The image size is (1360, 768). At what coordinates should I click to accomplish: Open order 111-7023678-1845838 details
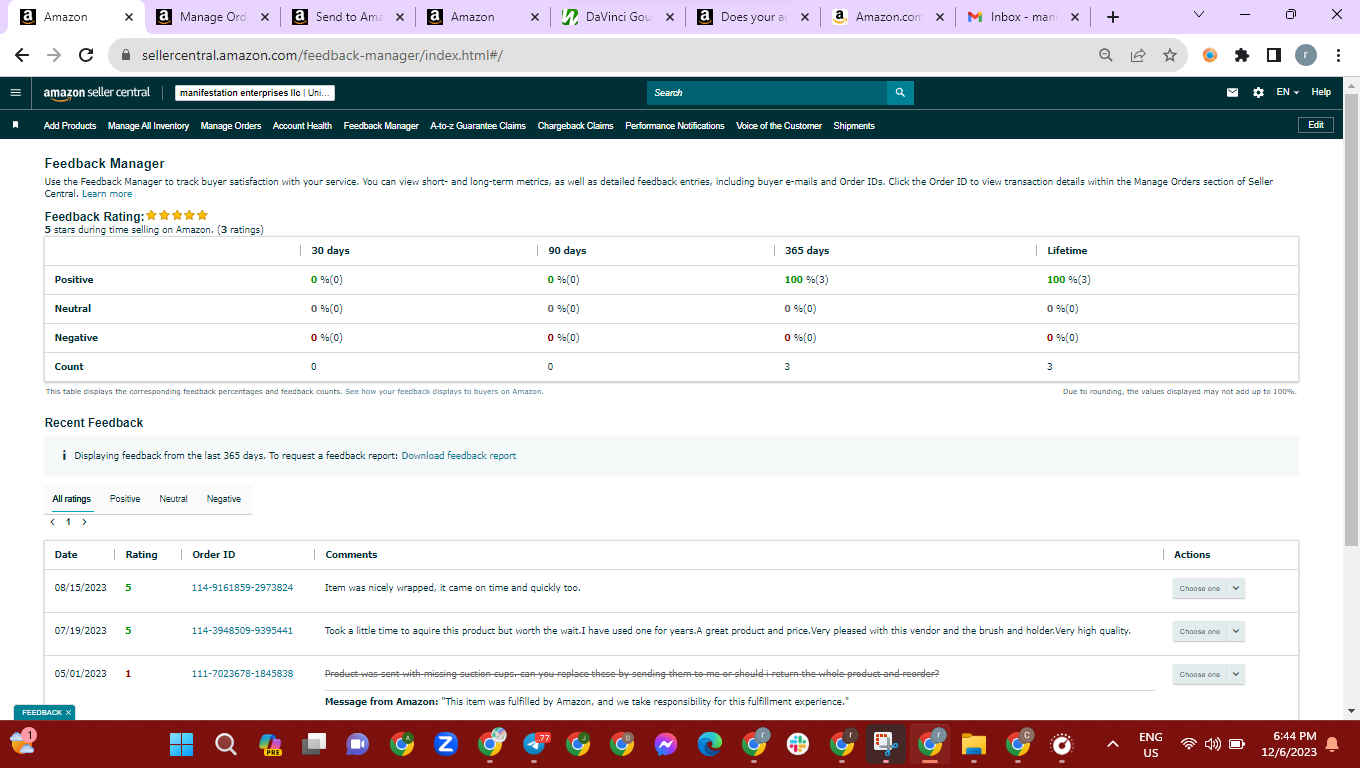click(242, 674)
